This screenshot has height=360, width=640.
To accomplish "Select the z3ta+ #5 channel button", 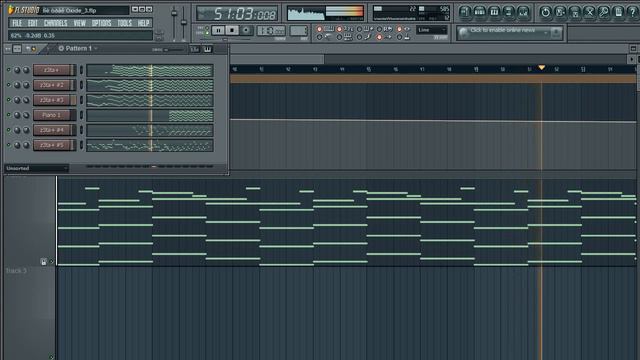I will coord(52,145).
